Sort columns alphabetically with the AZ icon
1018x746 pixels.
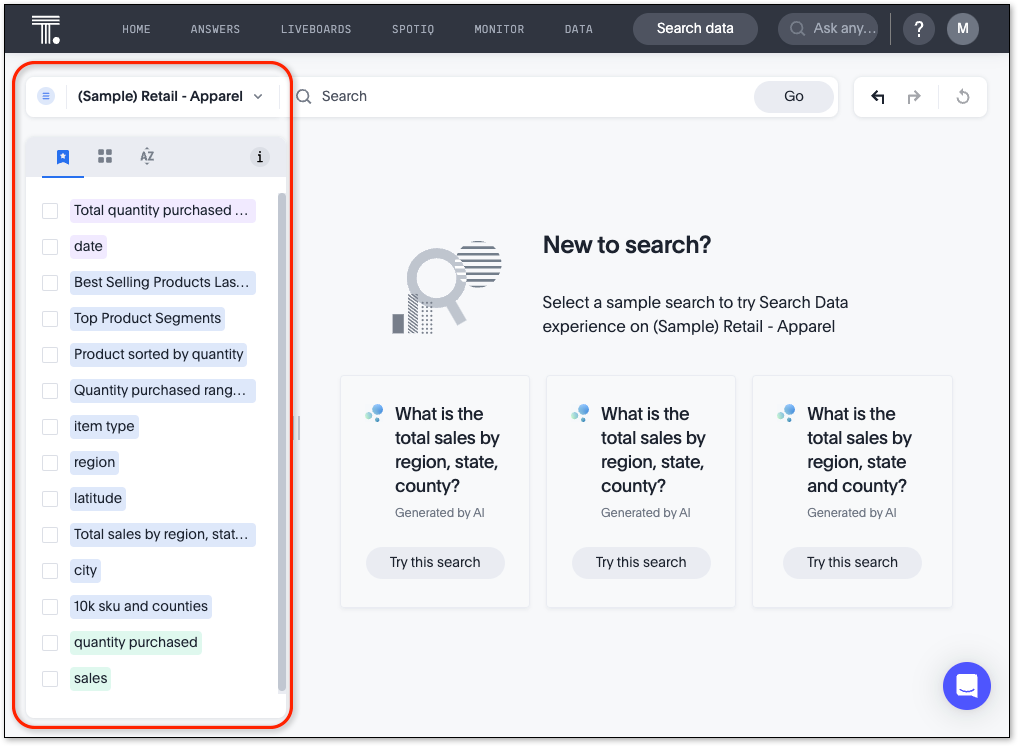tap(146, 157)
